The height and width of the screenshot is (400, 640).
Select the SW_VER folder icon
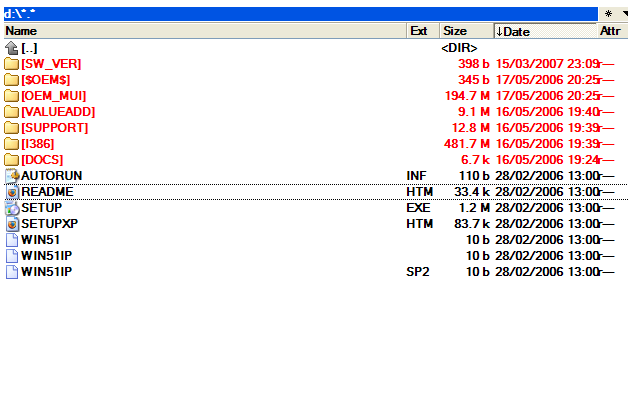pyautogui.click(x=12, y=64)
